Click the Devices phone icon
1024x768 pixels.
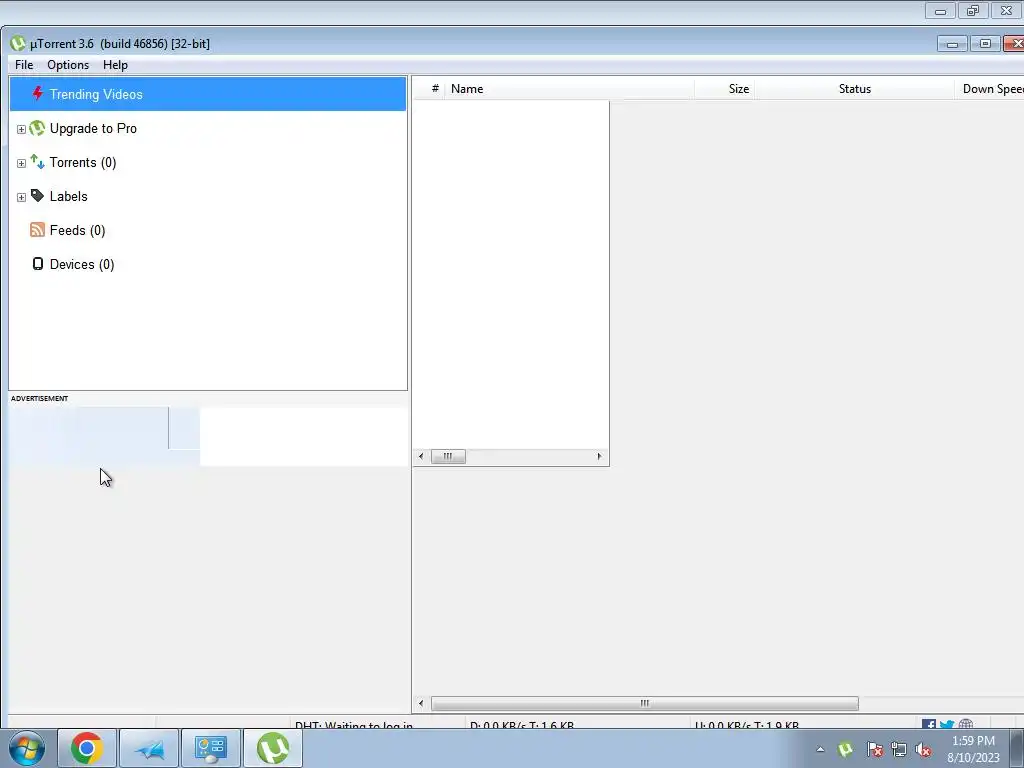pyautogui.click(x=38, y=264)
